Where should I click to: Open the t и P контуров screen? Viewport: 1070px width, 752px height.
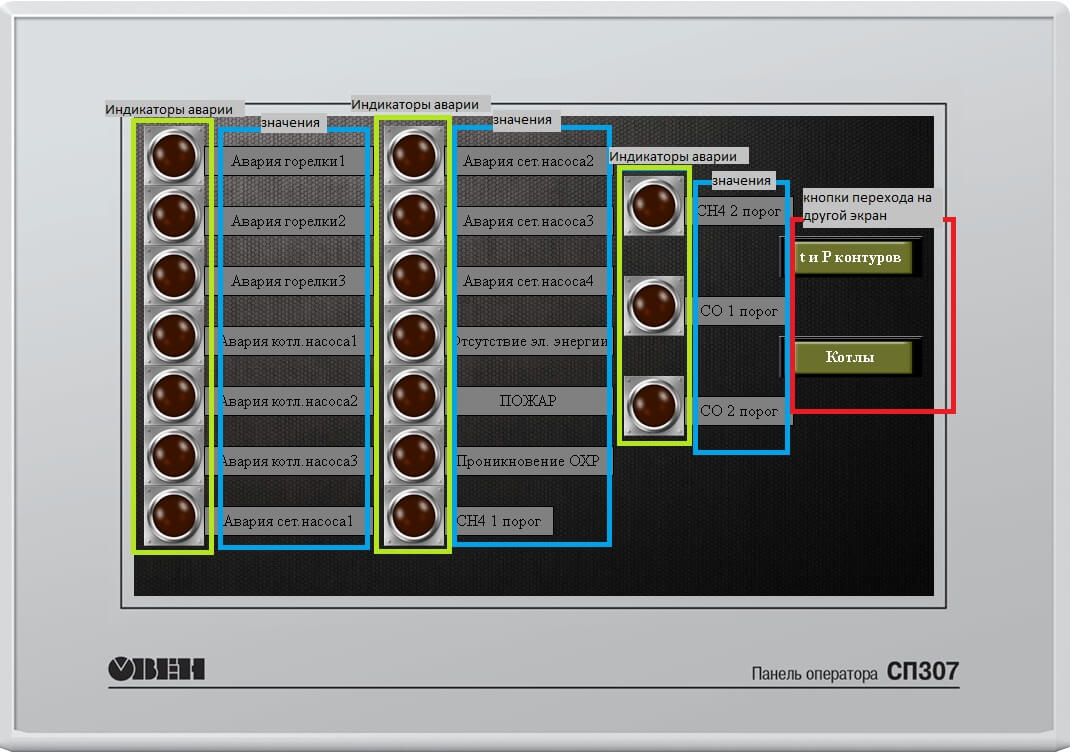[x=853, y=258]
